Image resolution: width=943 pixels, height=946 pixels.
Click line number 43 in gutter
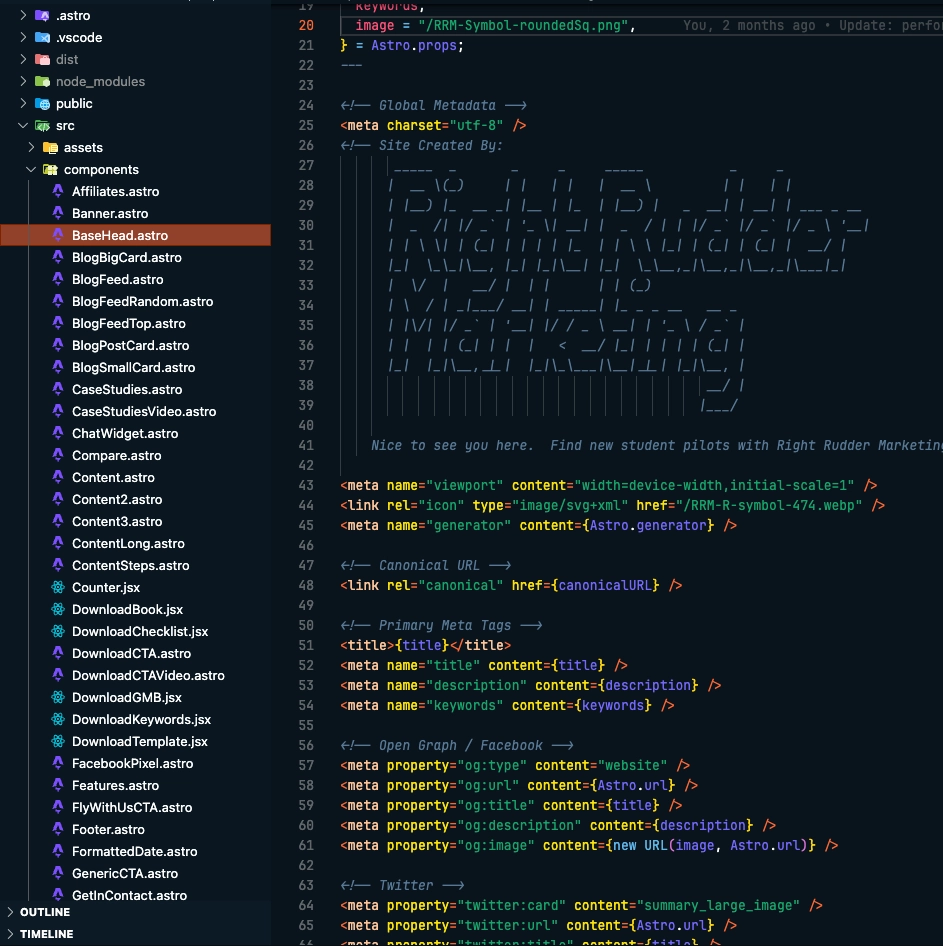[x=306, y=485]
